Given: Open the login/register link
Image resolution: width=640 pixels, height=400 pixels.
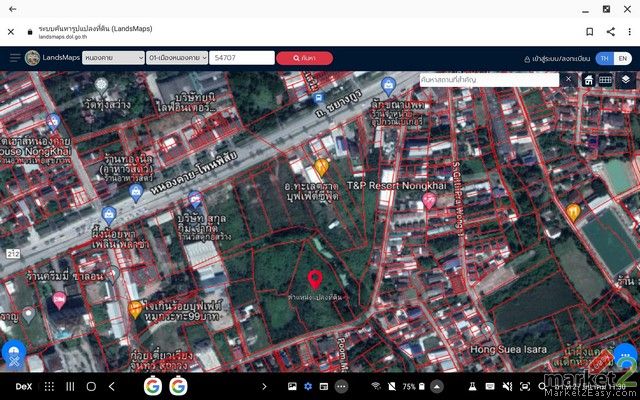Looking at the screenshot, I should 557,59.
